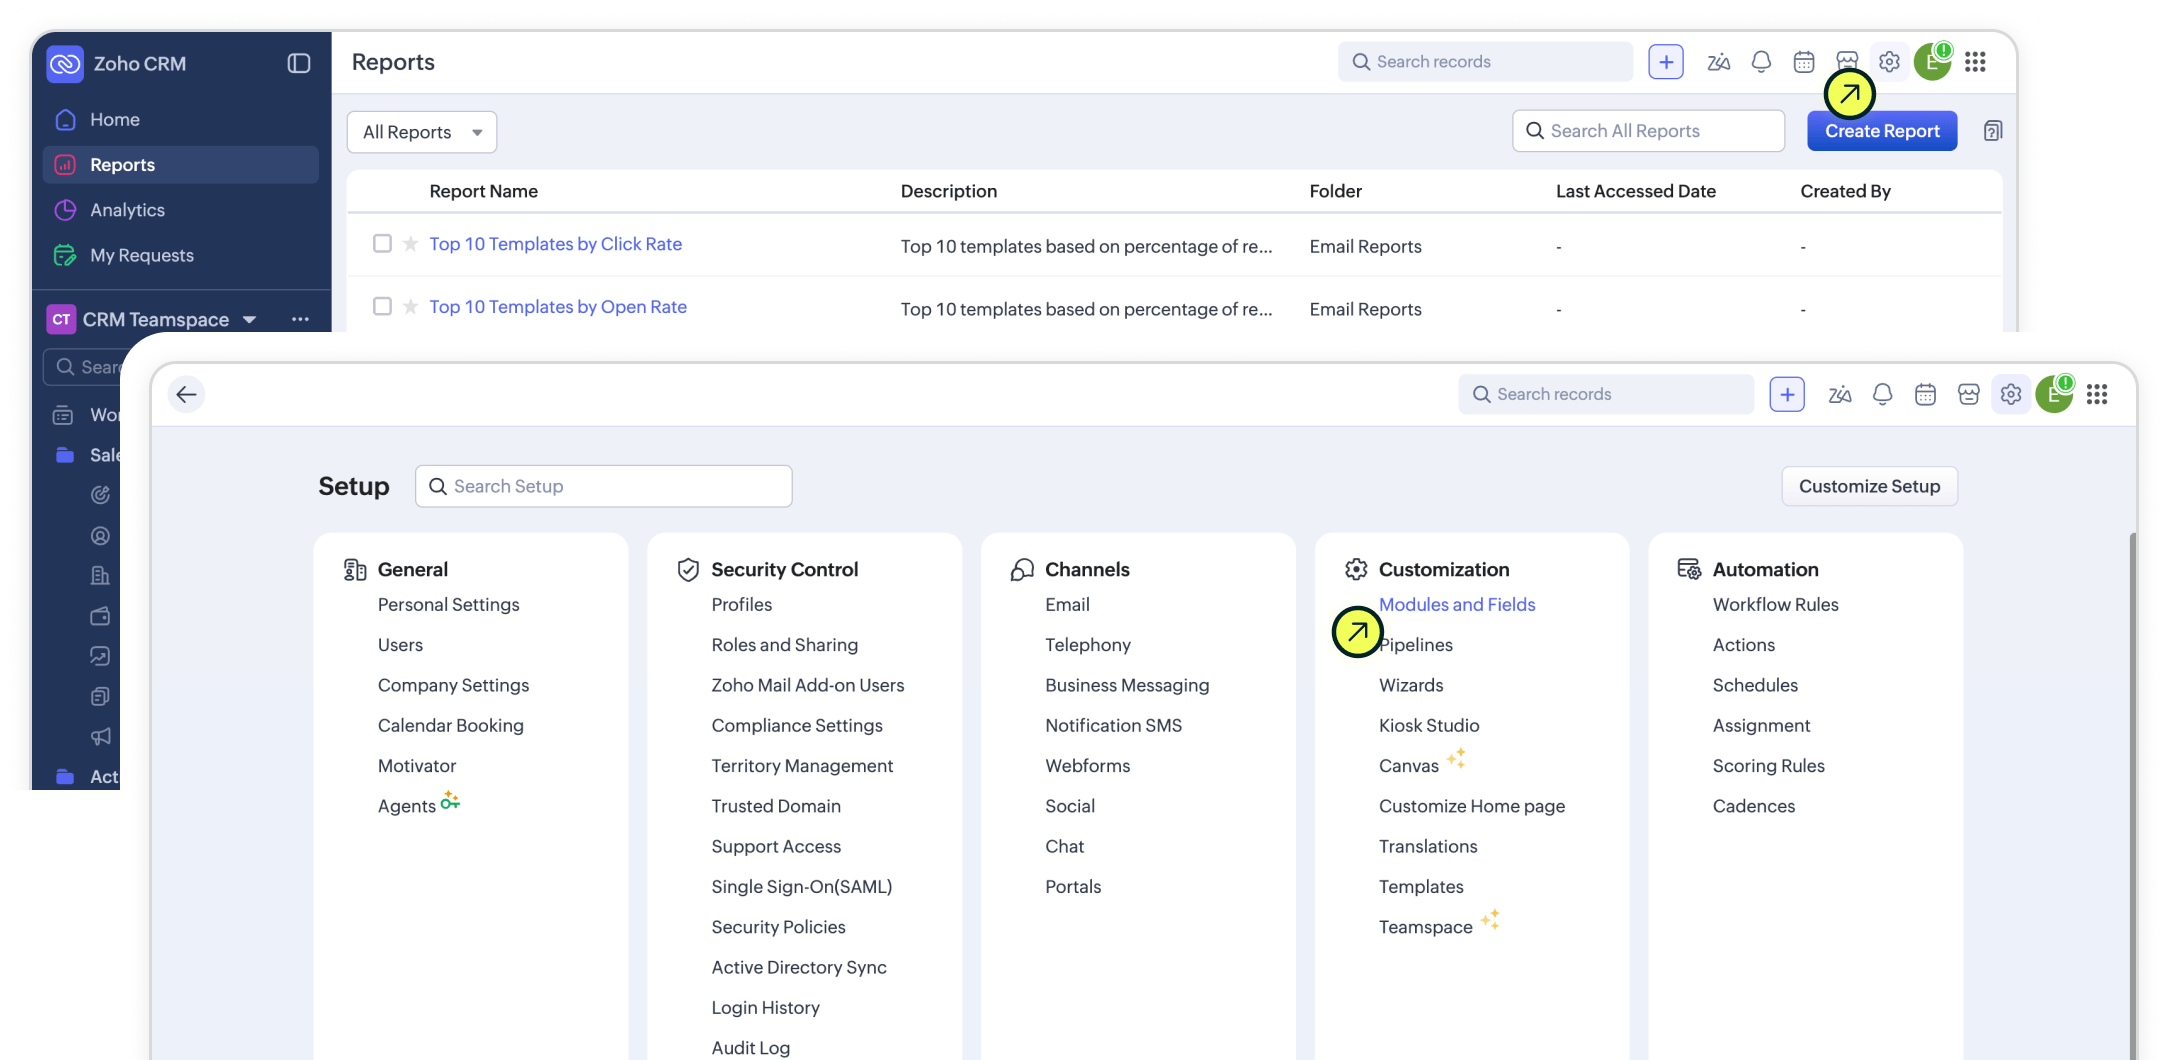Focus Search records field in Reports window

[1486, 62]
